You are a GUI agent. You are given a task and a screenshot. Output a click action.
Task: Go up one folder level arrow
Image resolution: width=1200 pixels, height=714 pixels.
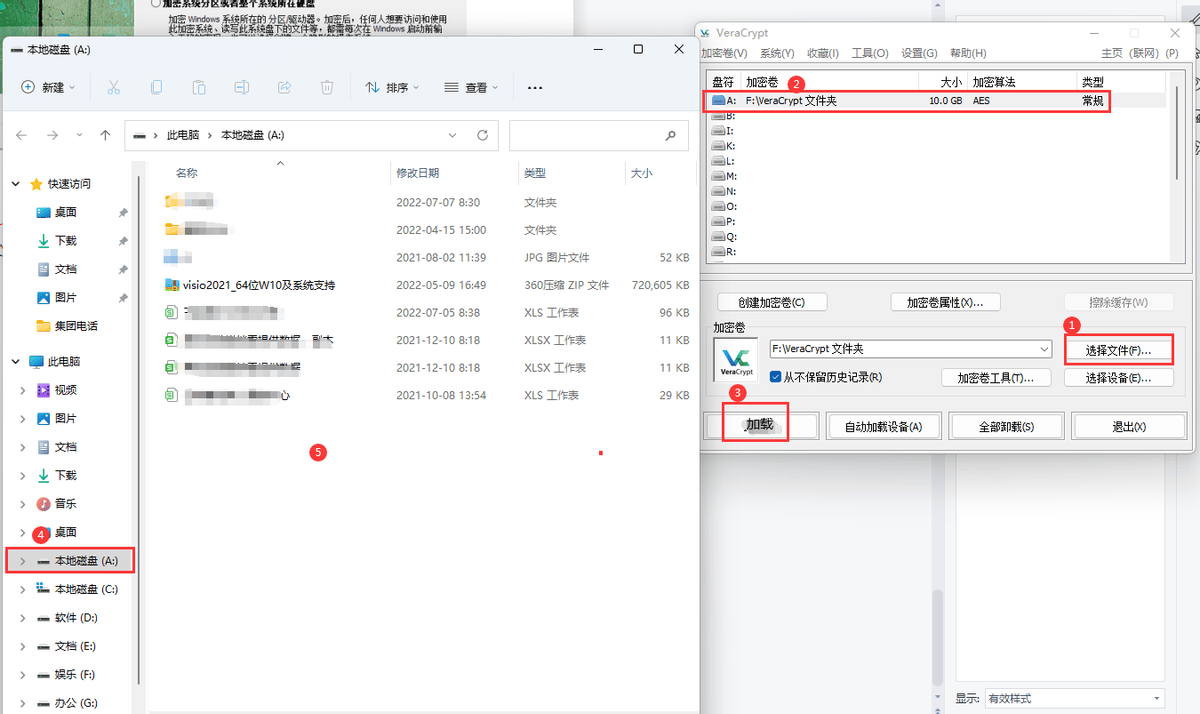105,135
